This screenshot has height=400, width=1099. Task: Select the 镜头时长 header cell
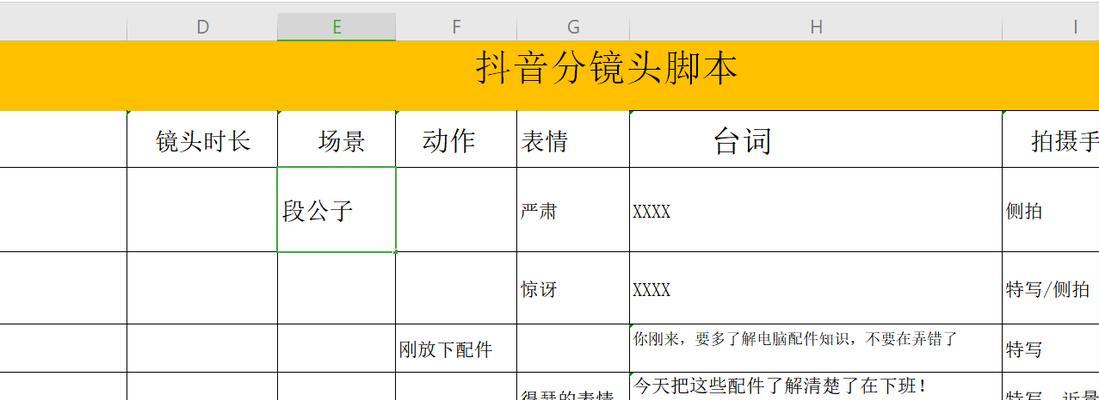202,139
